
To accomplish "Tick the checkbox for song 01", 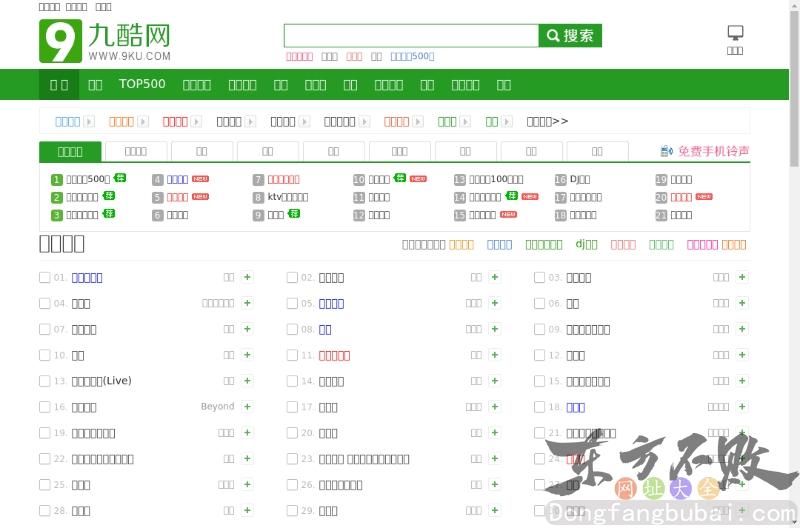I will tap(45, 277).
